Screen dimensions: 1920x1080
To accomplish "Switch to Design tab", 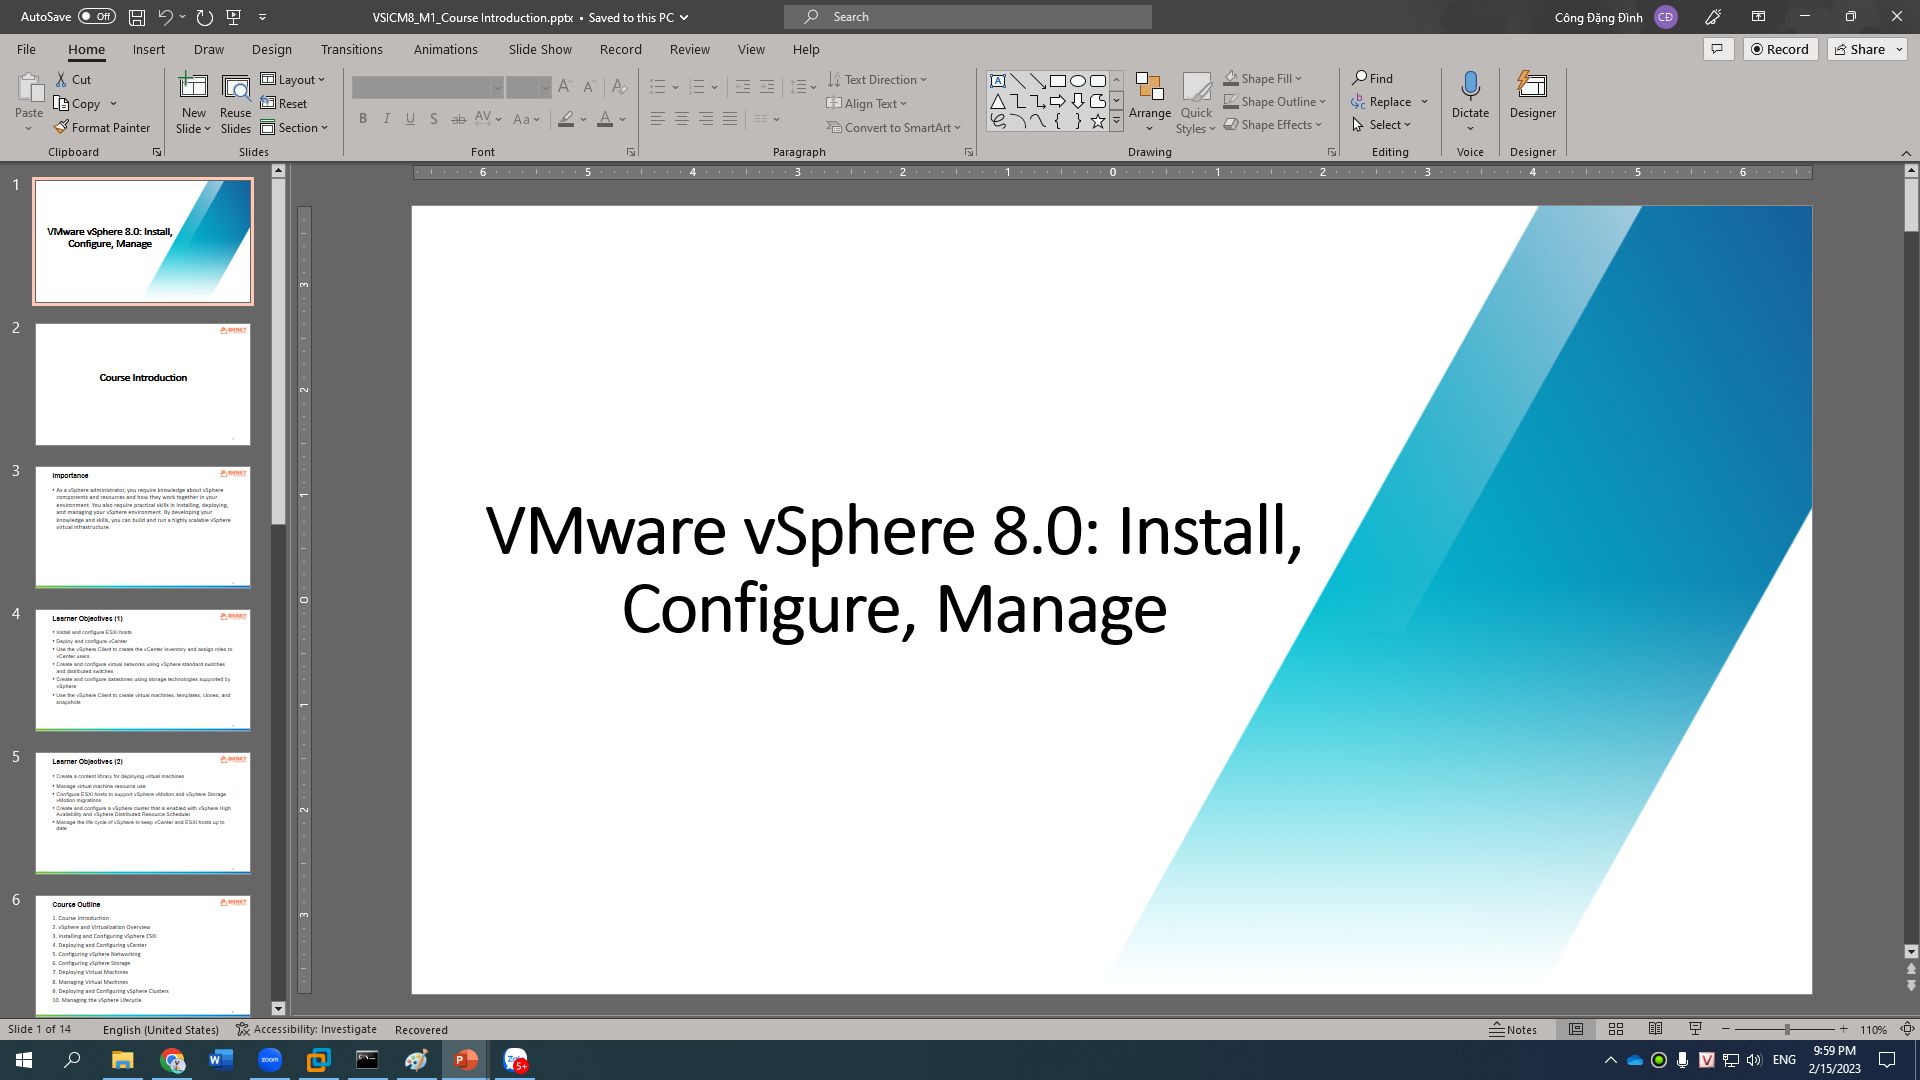I will pos(271,49).
